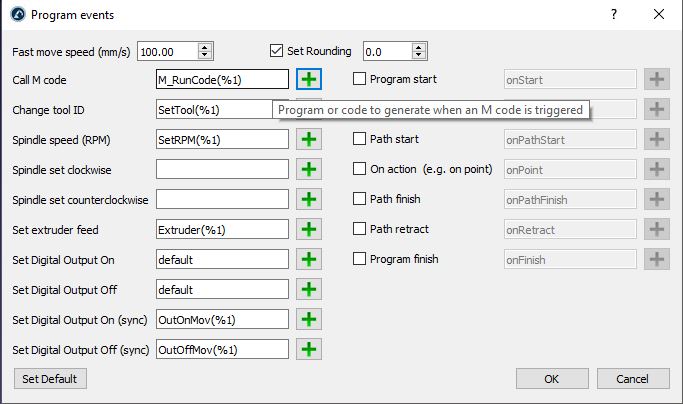This screenshot has height=404, width=683.
Task: Tick the Path retract checkbox
Action: tap(360, 229)
